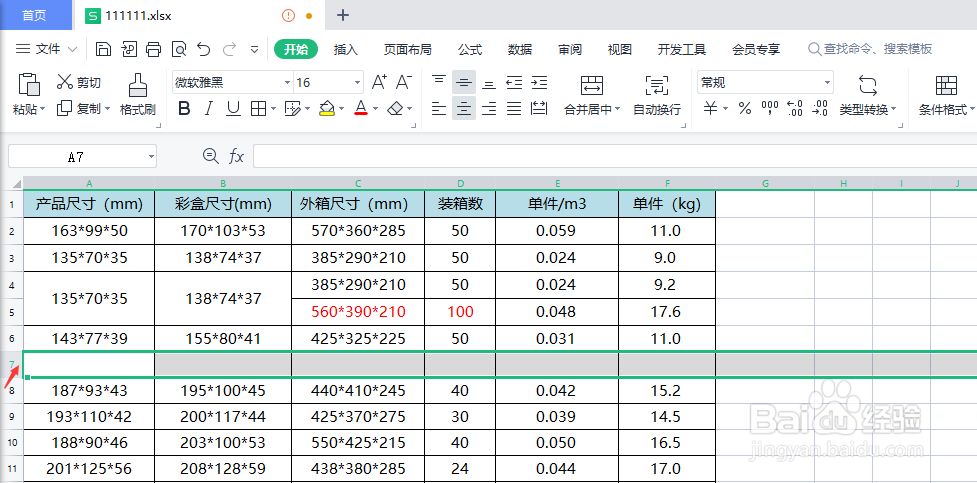Image resolution: width=977 pixels, height=483 pixels.
Task: Increase decimal places icon
Action: click(794, 109)
